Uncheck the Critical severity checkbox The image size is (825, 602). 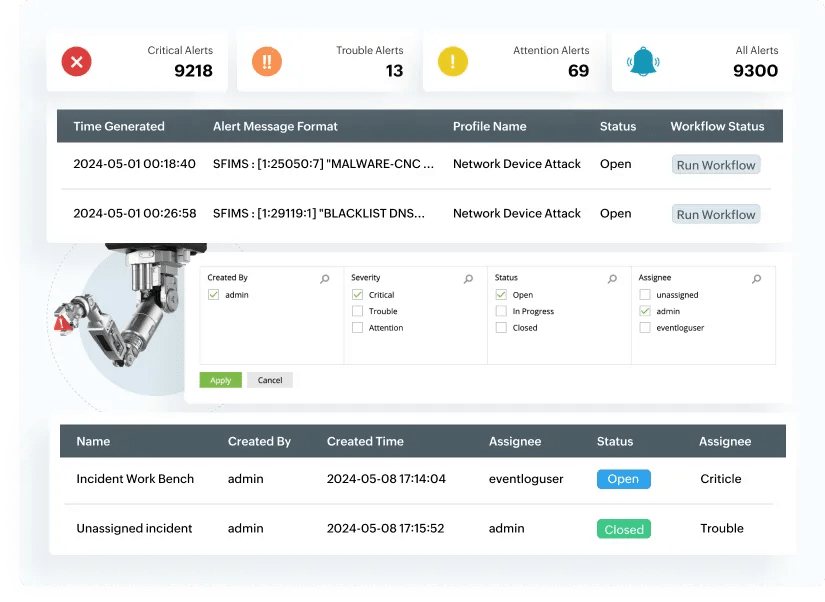357,295
